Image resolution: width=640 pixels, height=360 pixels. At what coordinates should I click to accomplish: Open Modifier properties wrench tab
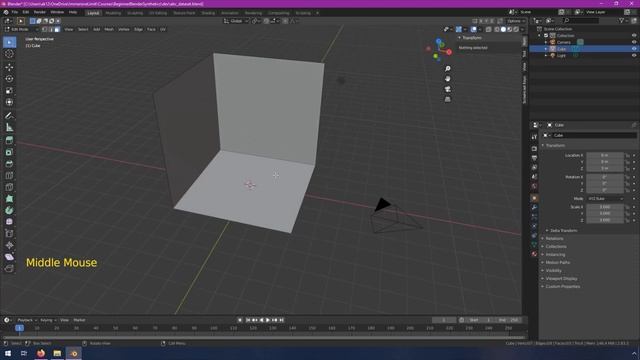pyautogui.click(x=534, y=207)
